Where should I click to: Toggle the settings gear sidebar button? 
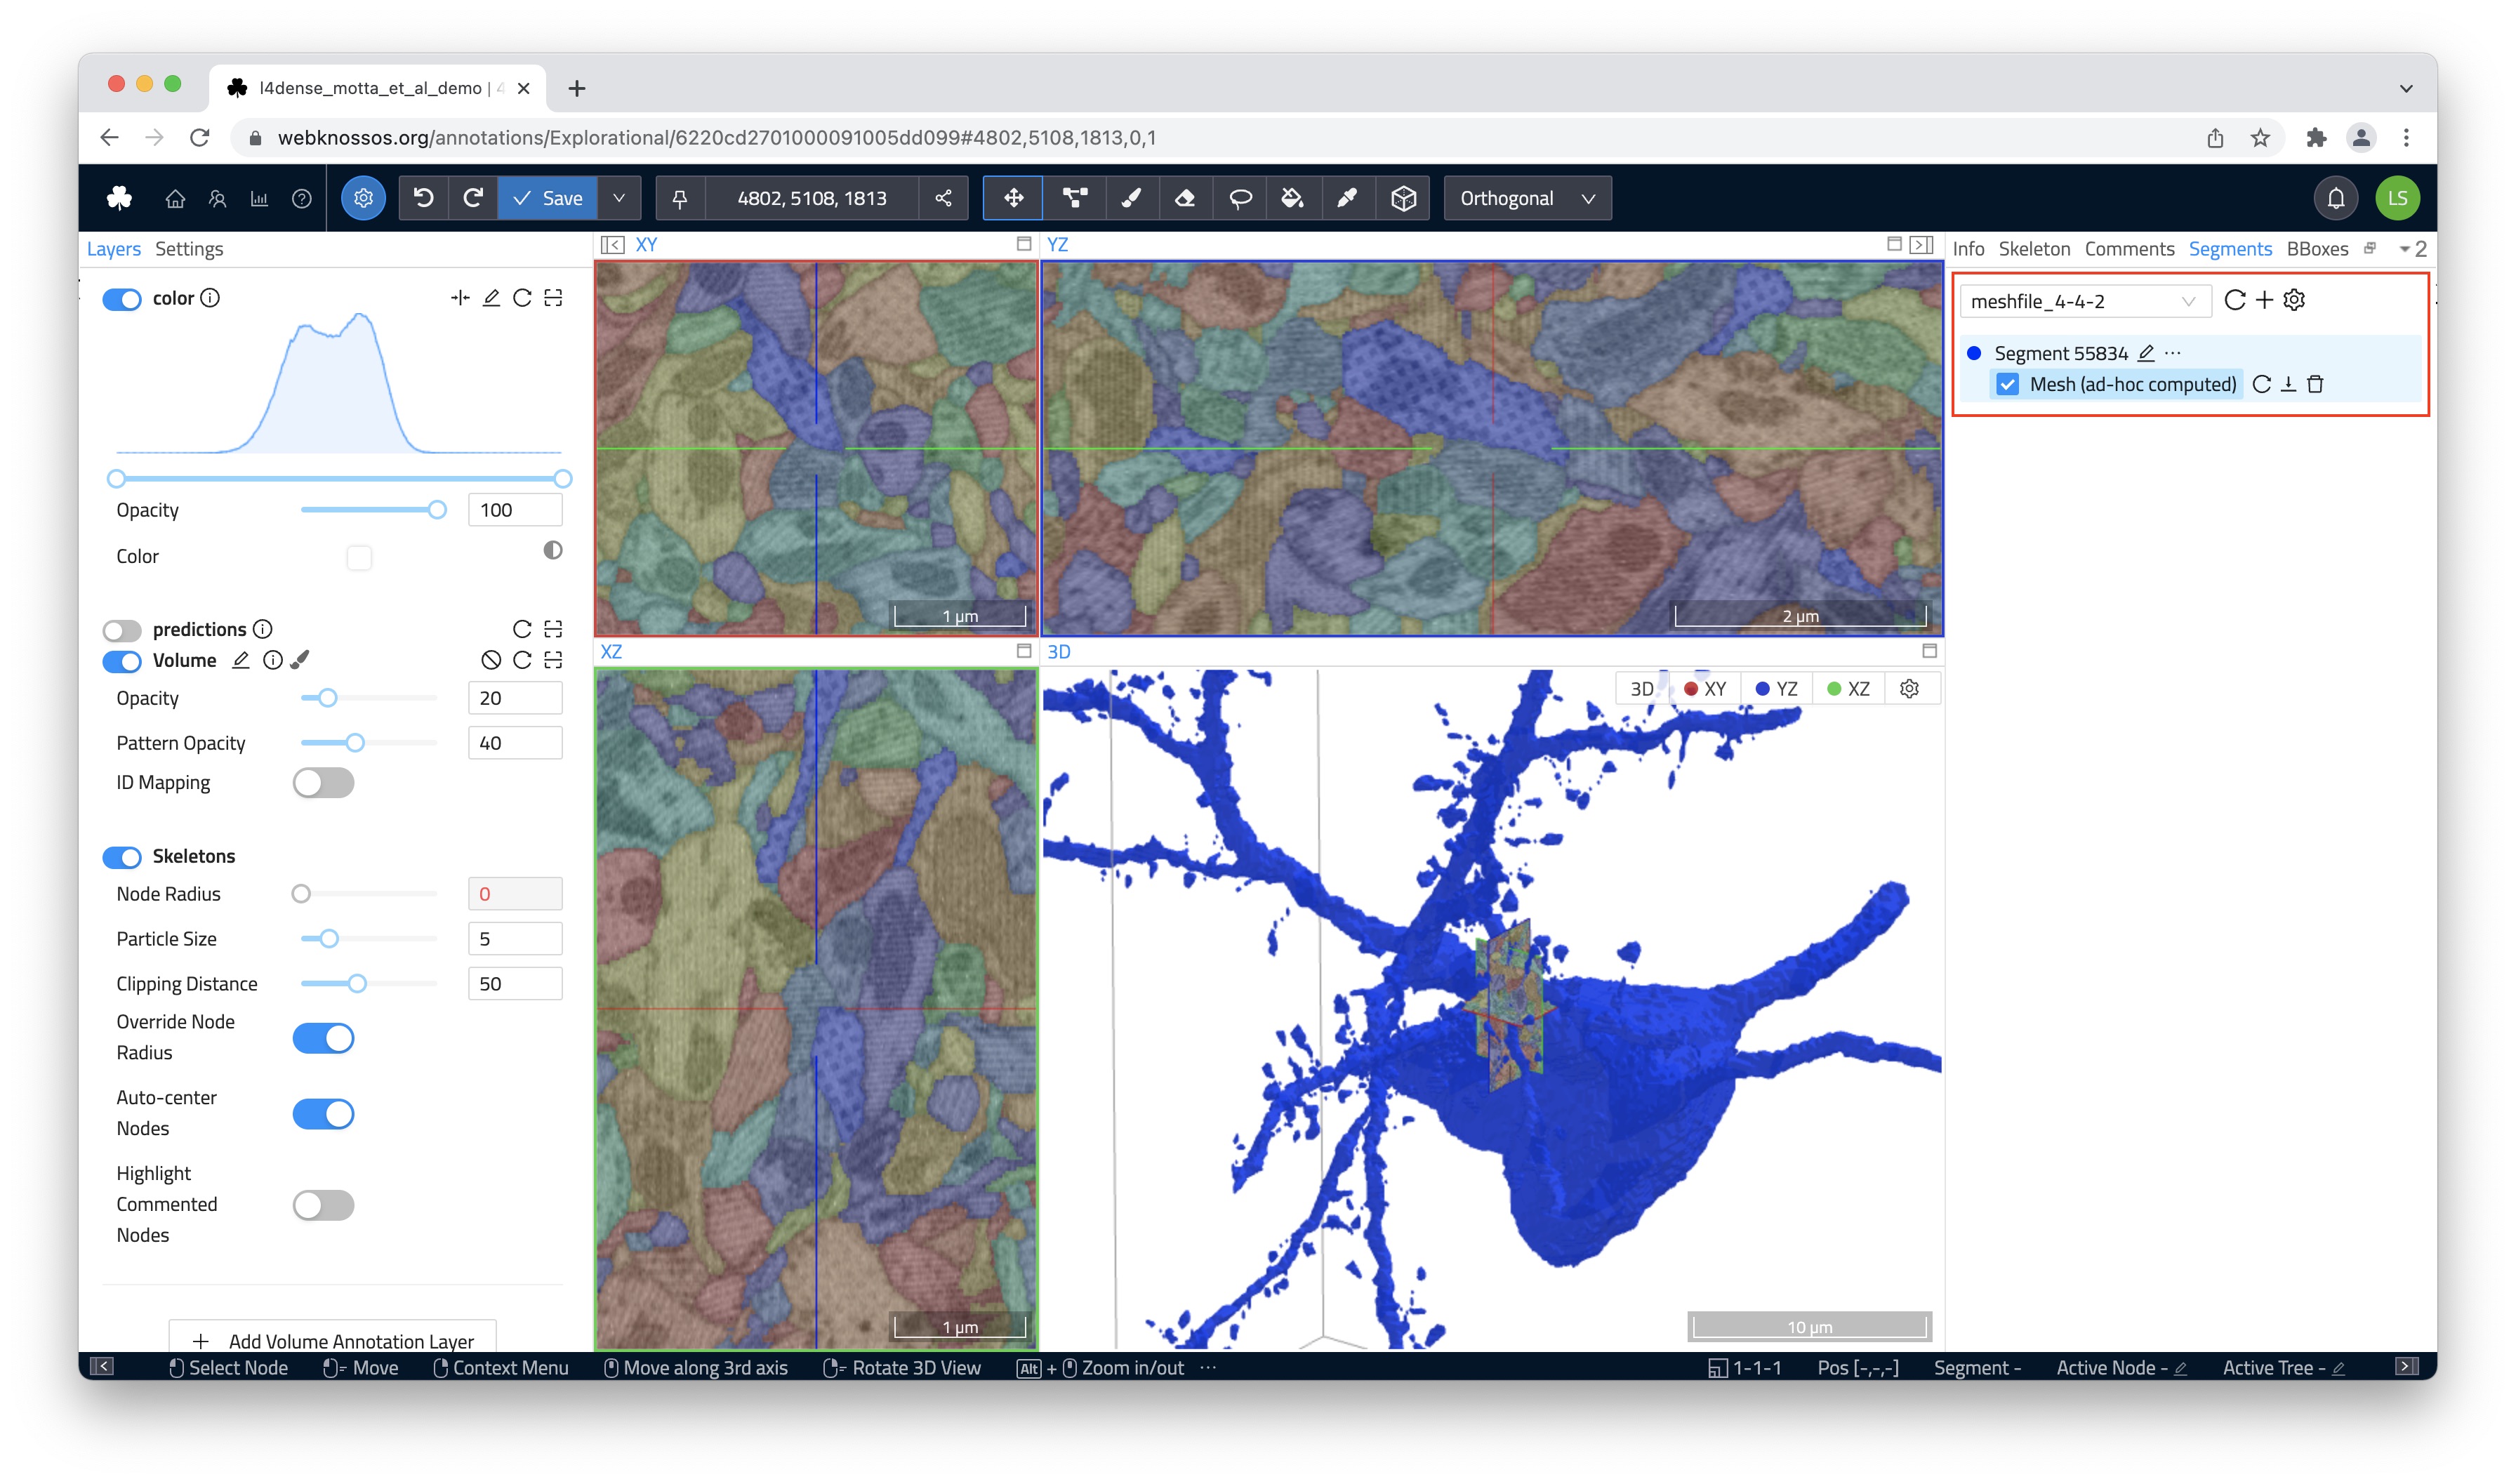click(363, 198)
